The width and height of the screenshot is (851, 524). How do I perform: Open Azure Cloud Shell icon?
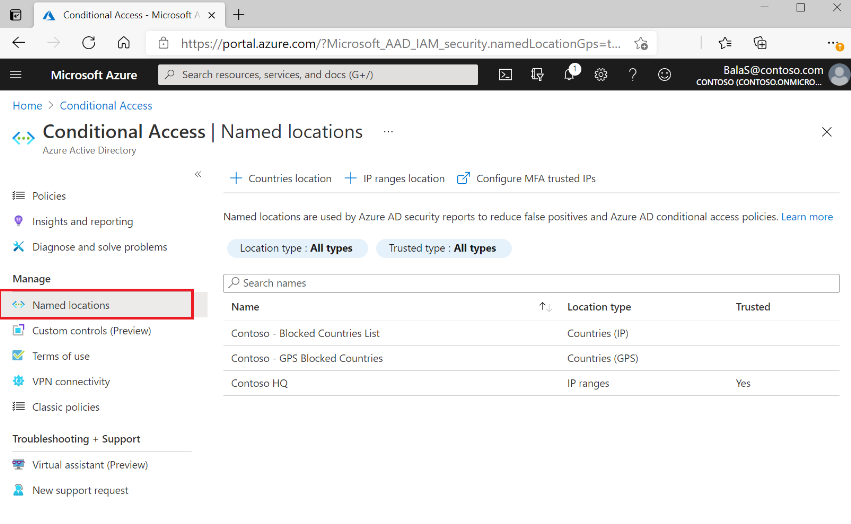(x=505, y=75)
